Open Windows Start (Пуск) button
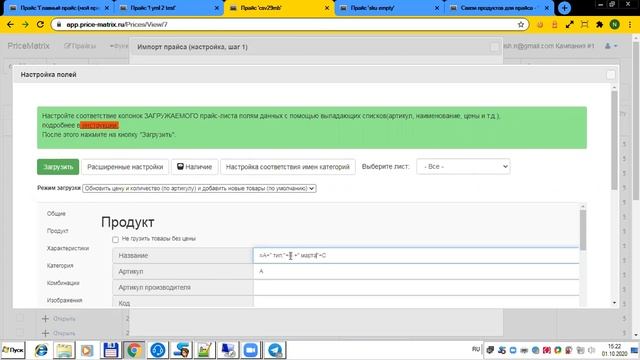 (x=13, y=350)
